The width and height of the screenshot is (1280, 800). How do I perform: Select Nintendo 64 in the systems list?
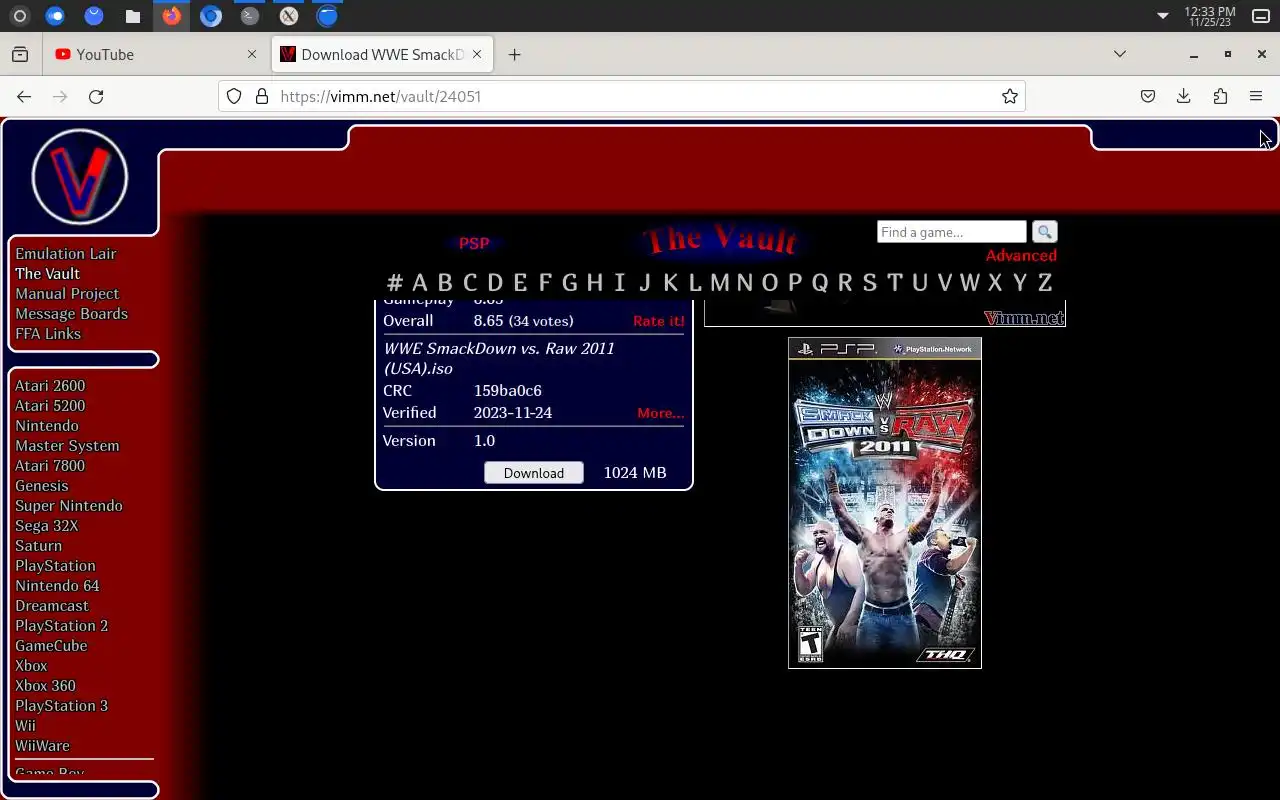(x=57, y=586)
